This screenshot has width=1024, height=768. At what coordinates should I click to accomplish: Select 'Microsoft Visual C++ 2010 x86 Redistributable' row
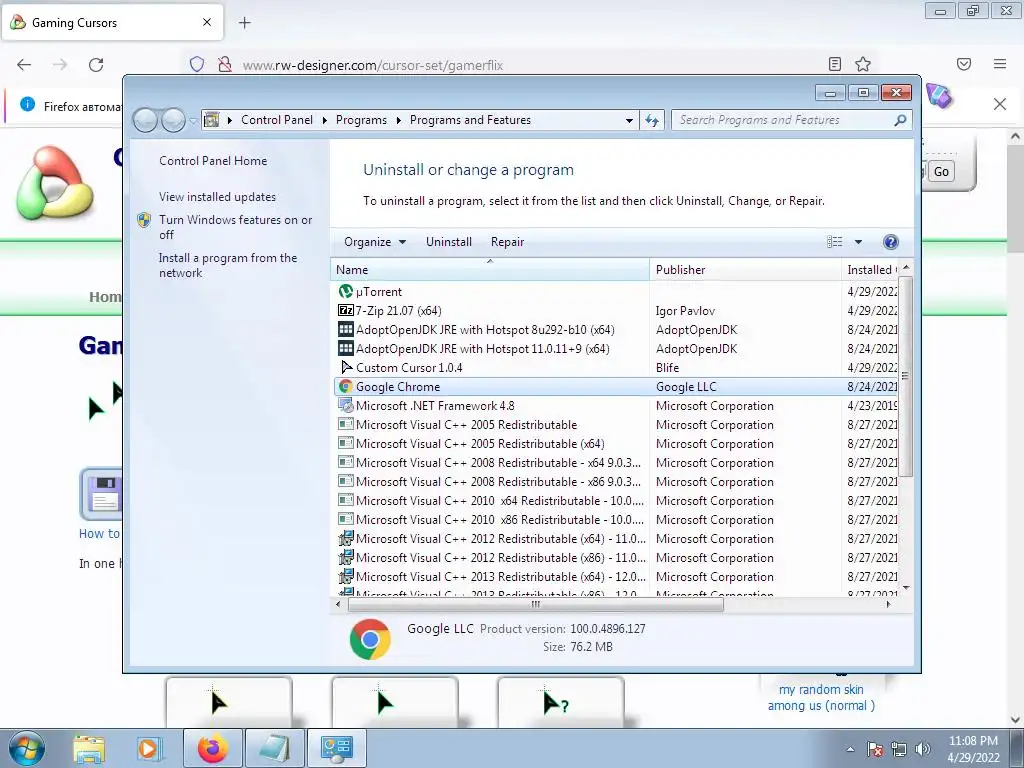[x=617, y=520]
